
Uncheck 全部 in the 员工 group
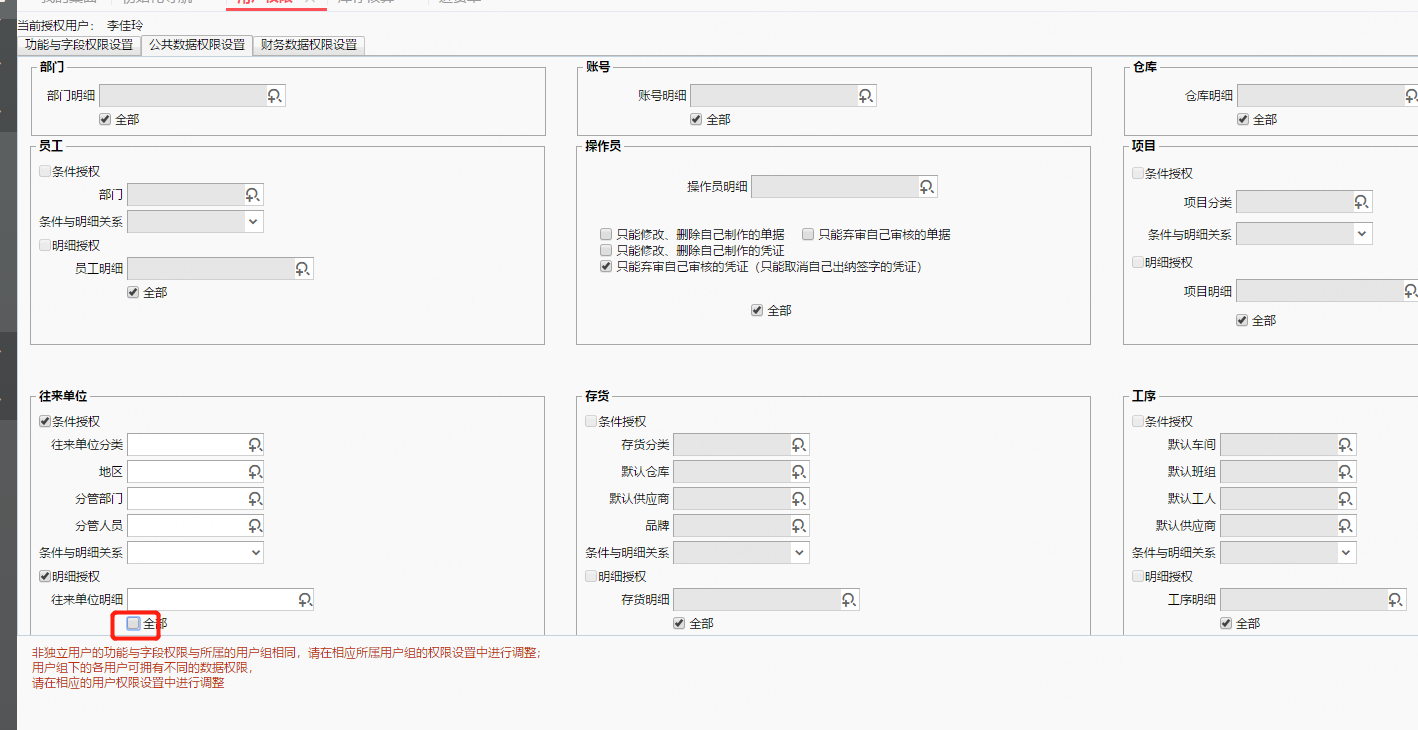click(133, 292)
